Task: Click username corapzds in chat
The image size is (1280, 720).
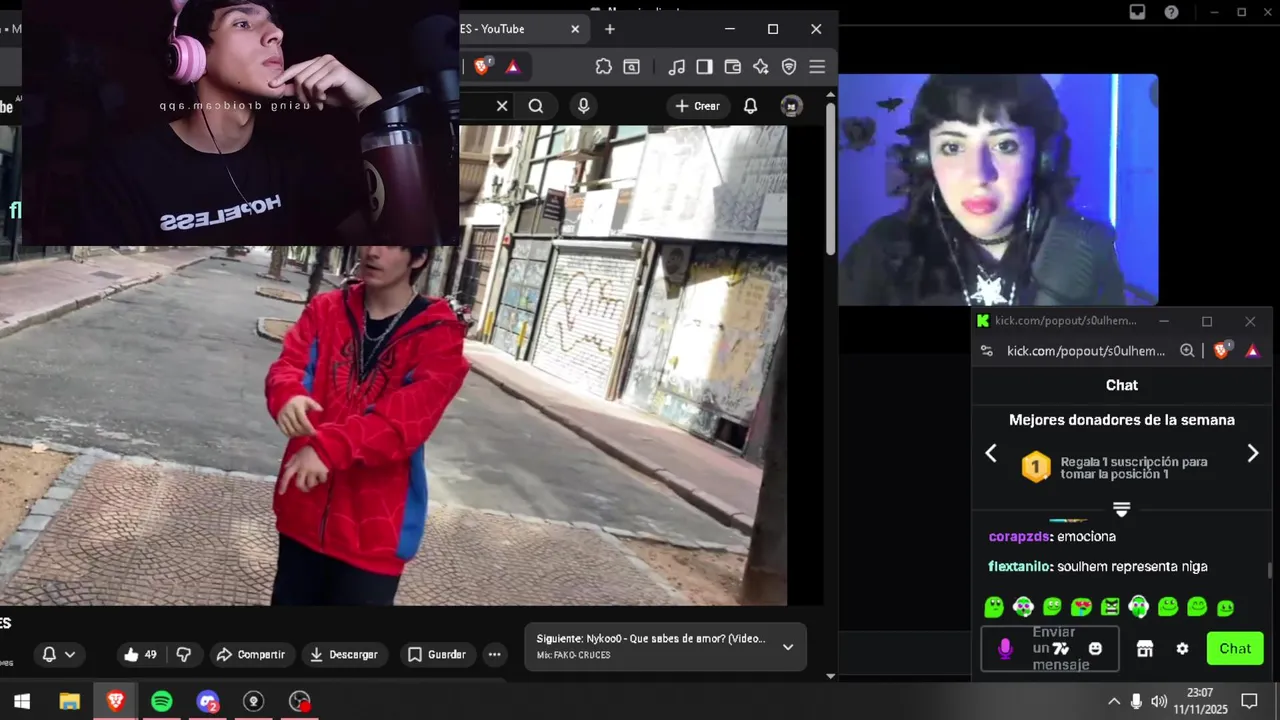Action: coord(1020,537)
